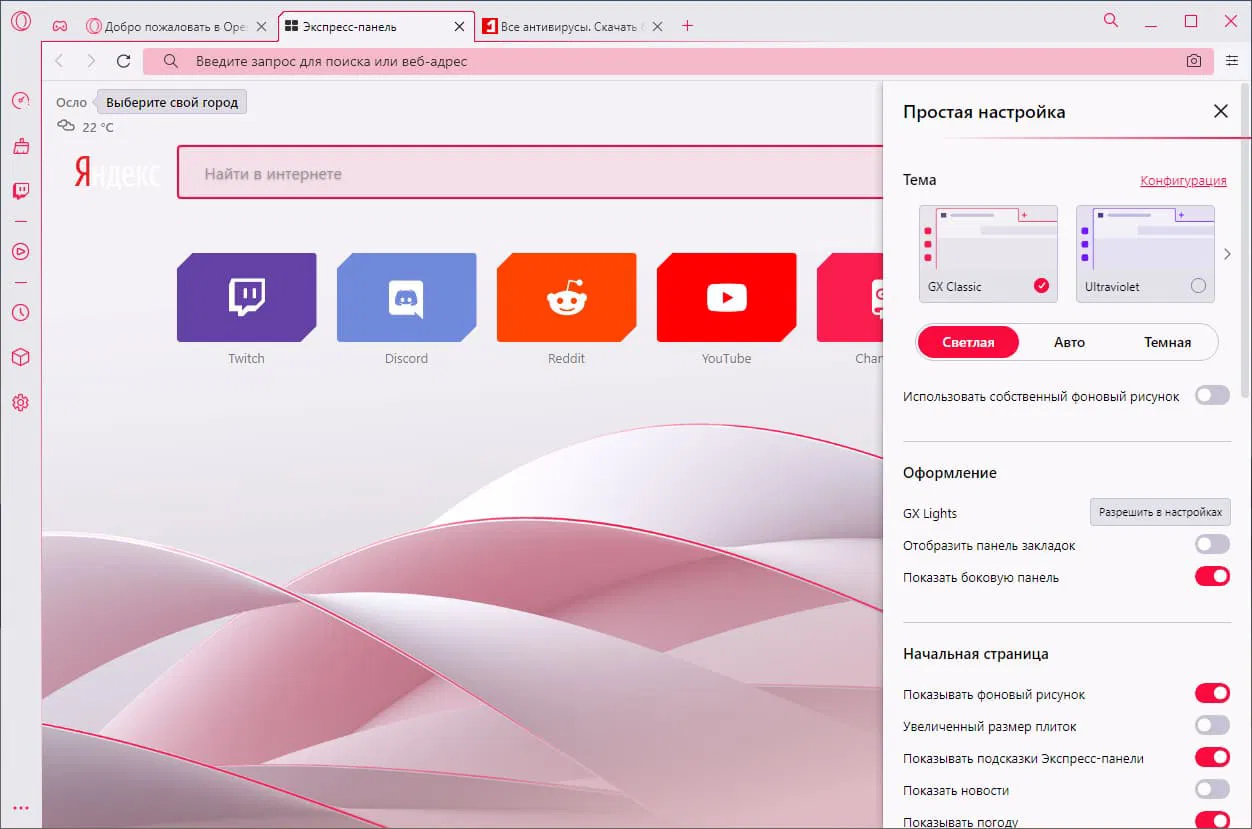The height and width of the screenshot is (829, 1252).
Task: Turn off Показывать фоновый рисунок toggle
Action: click(x=1212, y=694)
